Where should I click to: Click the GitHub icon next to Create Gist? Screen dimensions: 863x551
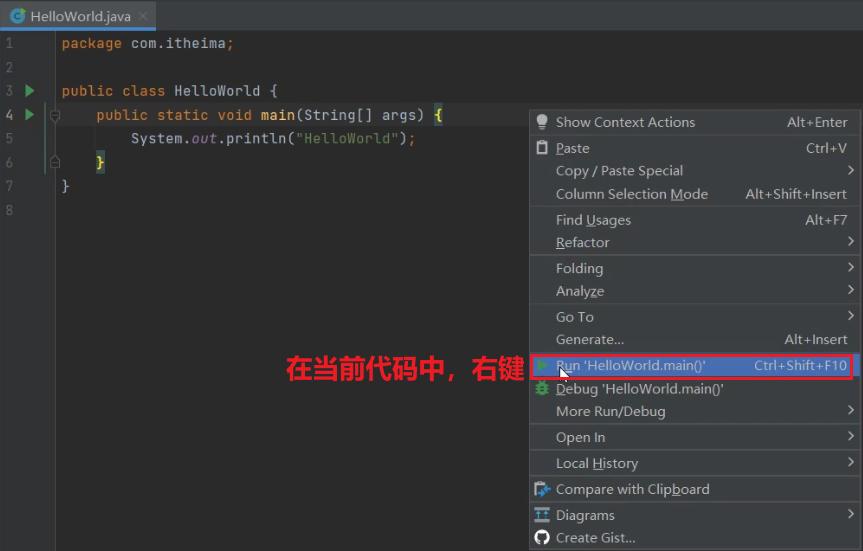(542, 537)
